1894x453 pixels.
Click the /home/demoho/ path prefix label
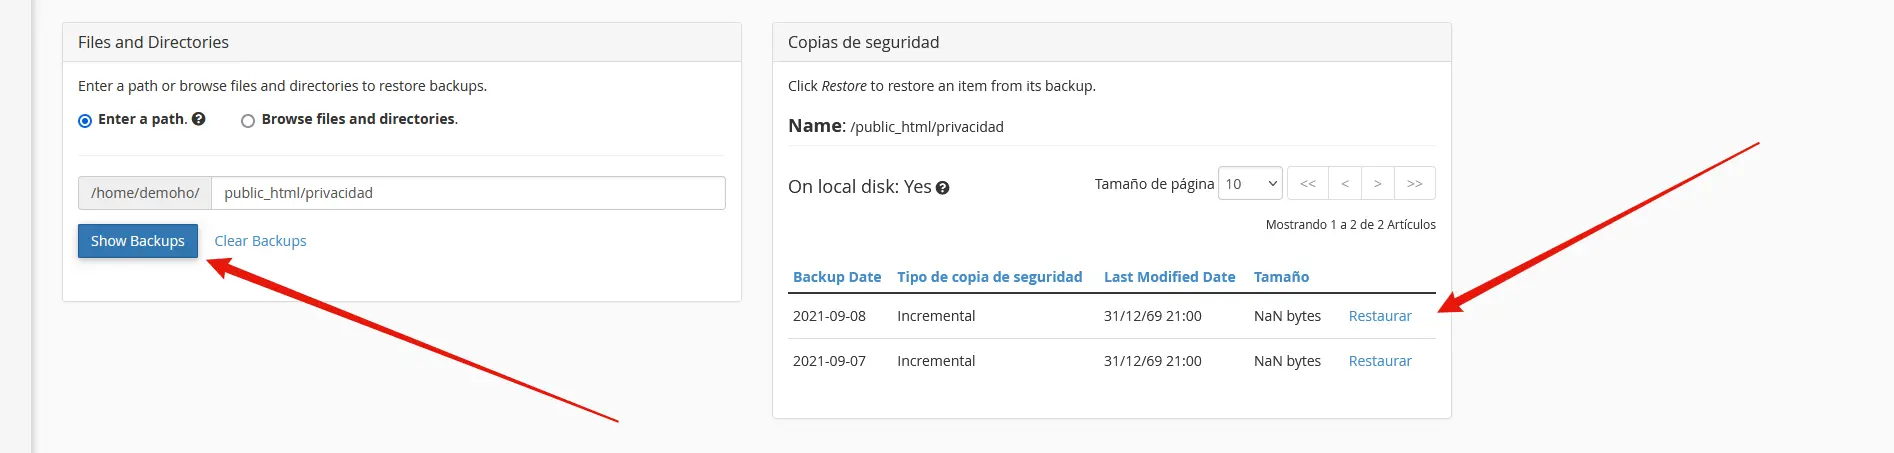pyautogui.click(x=145, y=193)
